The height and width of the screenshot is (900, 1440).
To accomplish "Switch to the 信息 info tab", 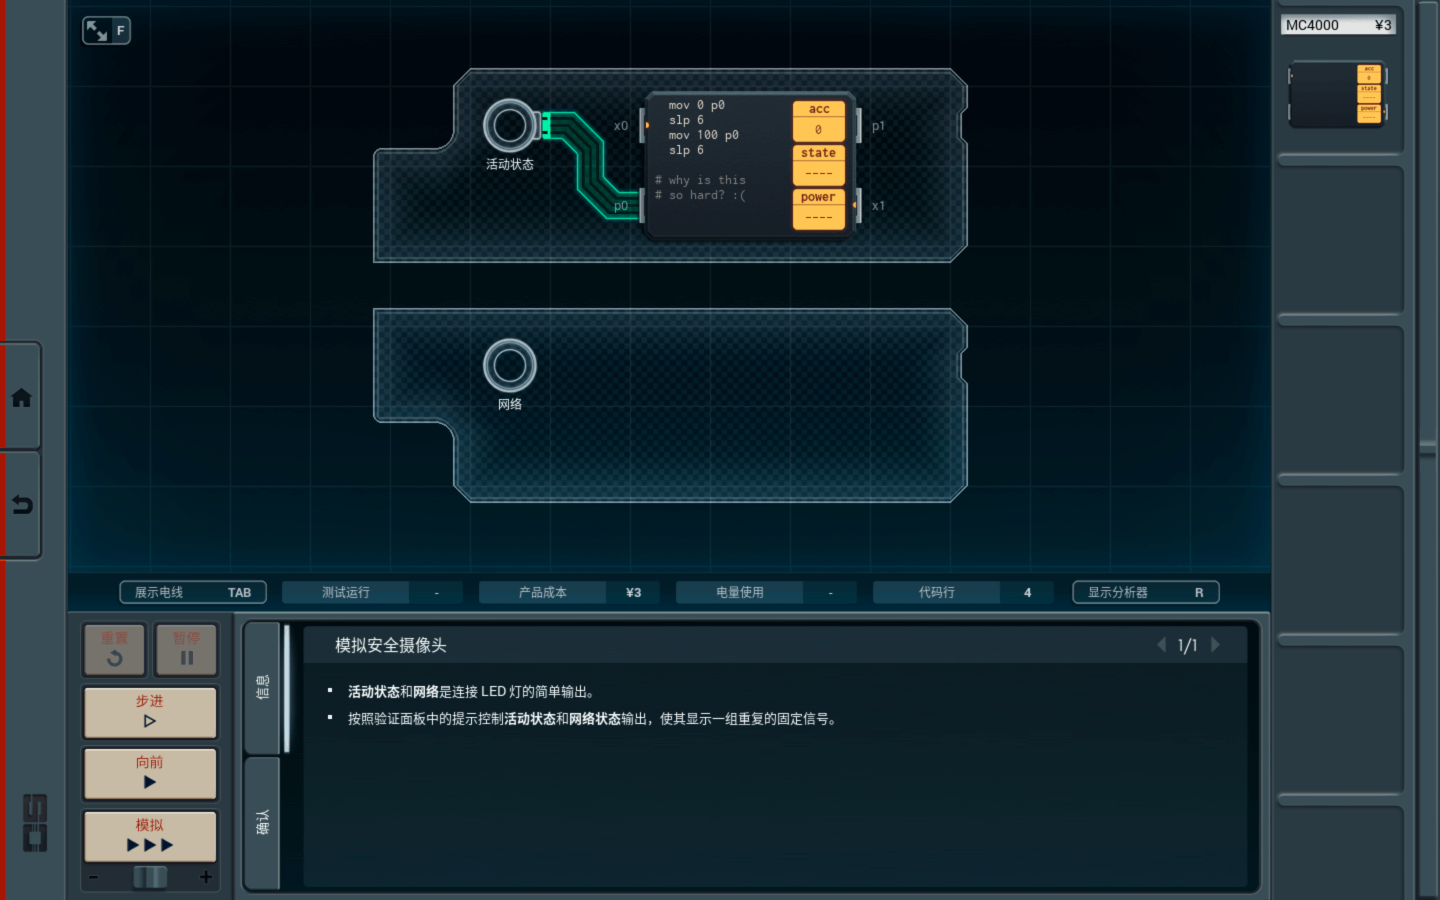I will (262, 687).
